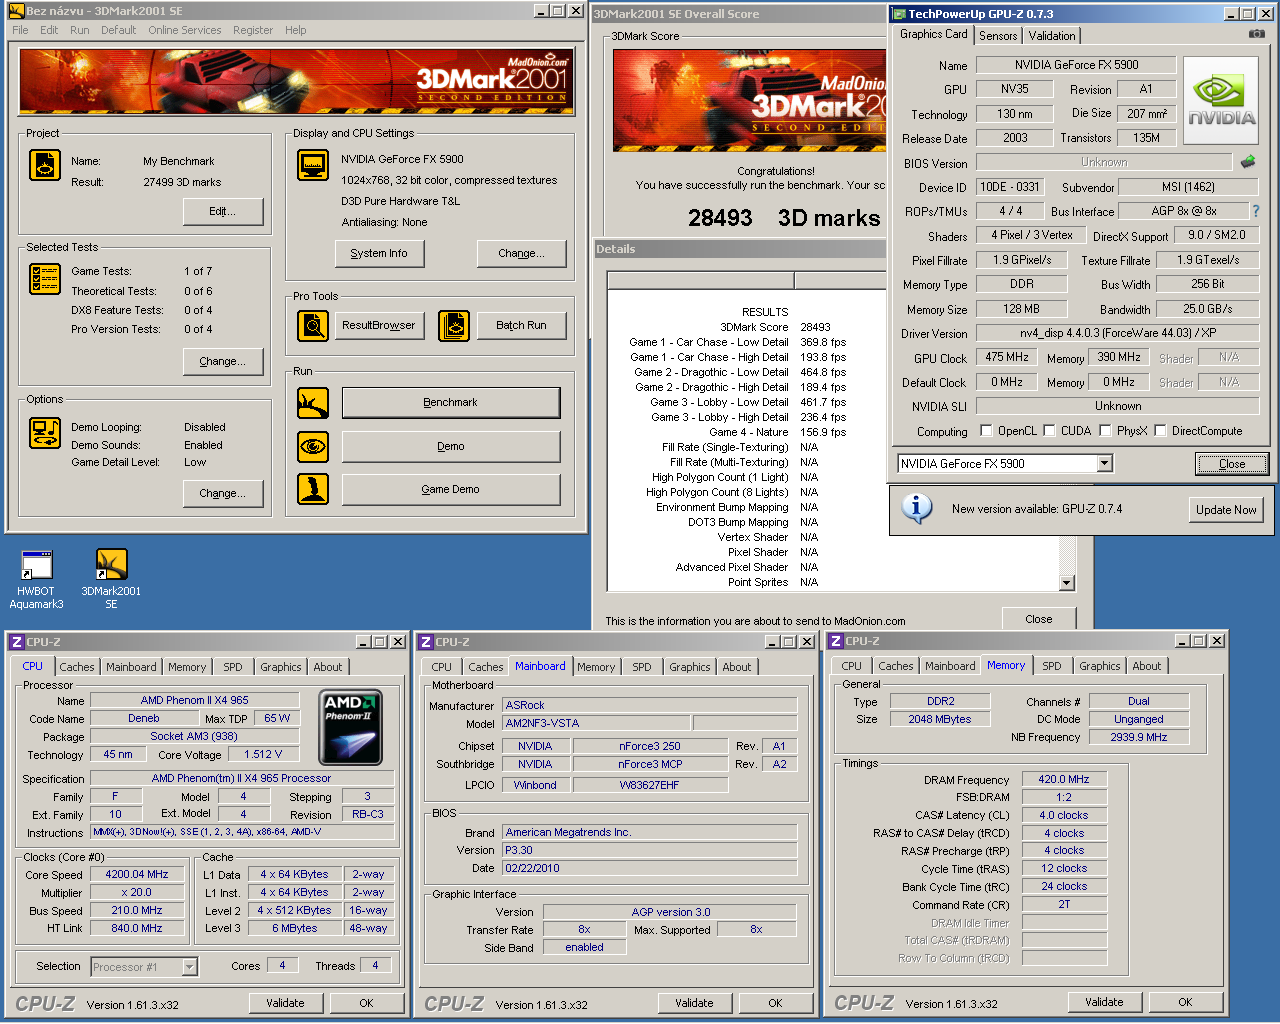Open the Help menu in 3DMark2001
1280x1024 pixels.
[296, 30]
